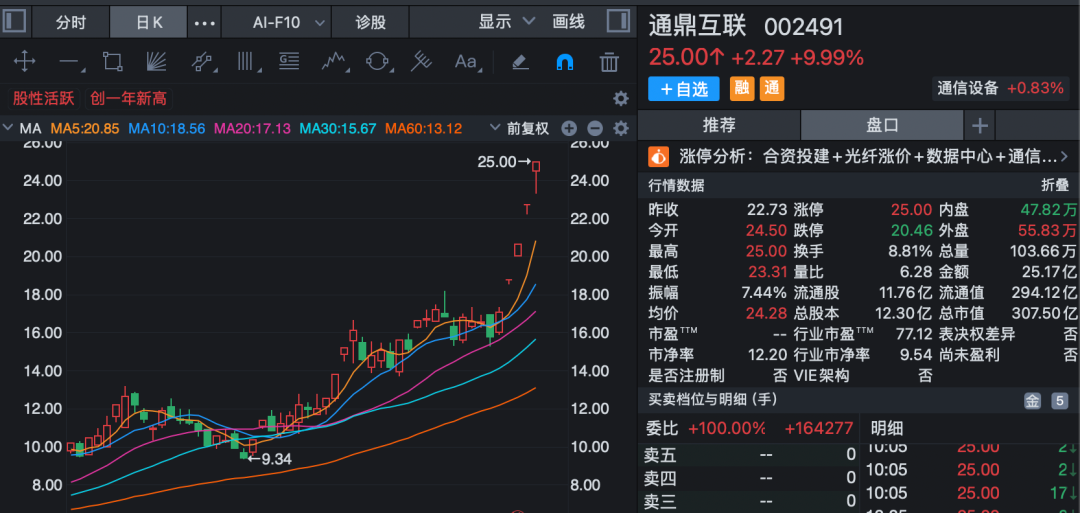
Task: Click stock code 002491
Action: point(804,27)
